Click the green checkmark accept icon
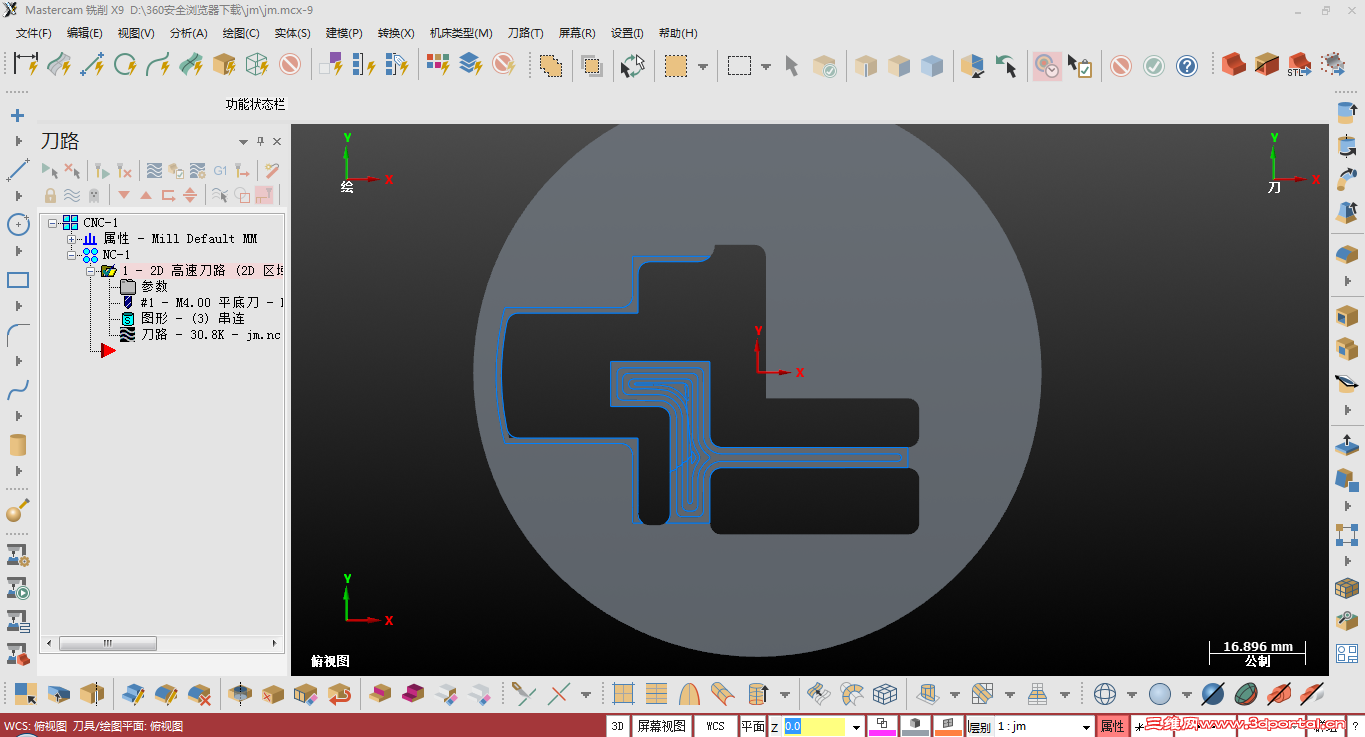 (1154, 66)
